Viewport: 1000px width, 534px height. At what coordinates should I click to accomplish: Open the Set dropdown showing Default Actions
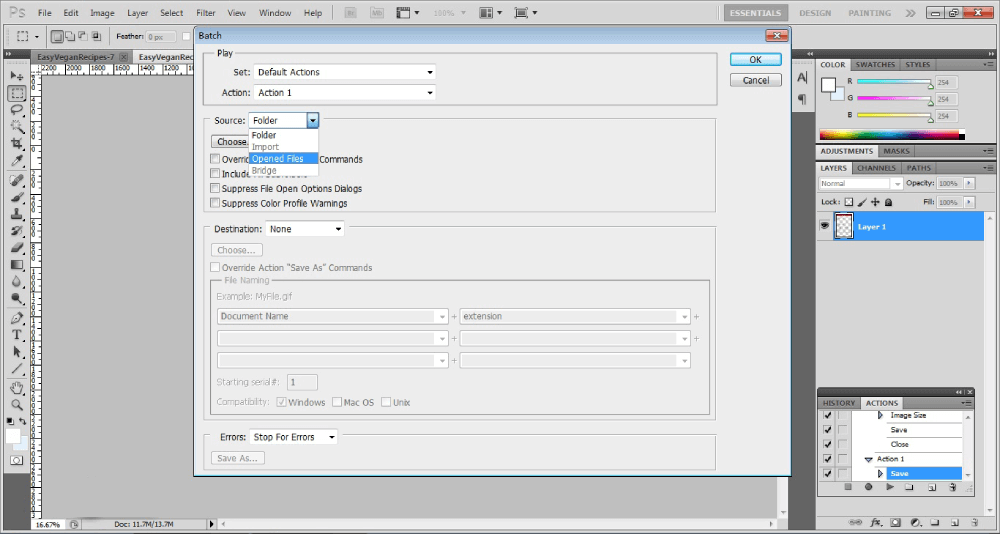click(x=345, y=72)
